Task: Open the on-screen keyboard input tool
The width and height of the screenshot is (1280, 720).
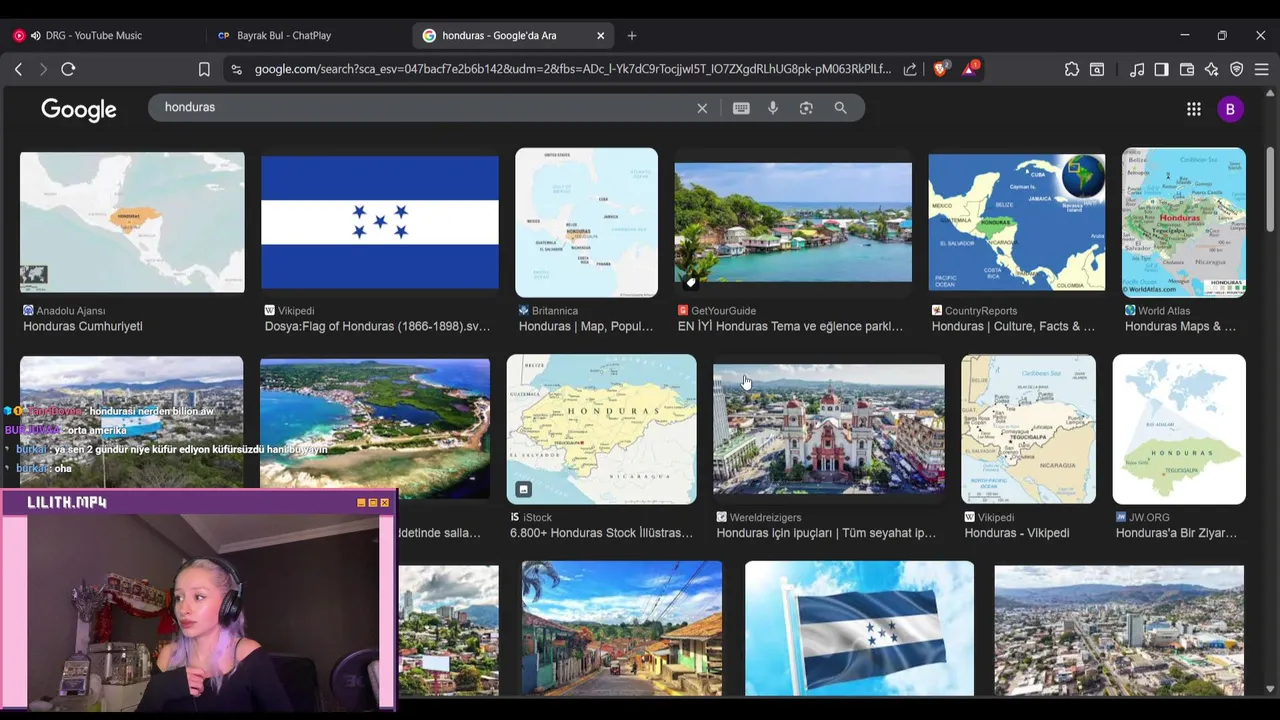Action: click(x=741, y=108)
